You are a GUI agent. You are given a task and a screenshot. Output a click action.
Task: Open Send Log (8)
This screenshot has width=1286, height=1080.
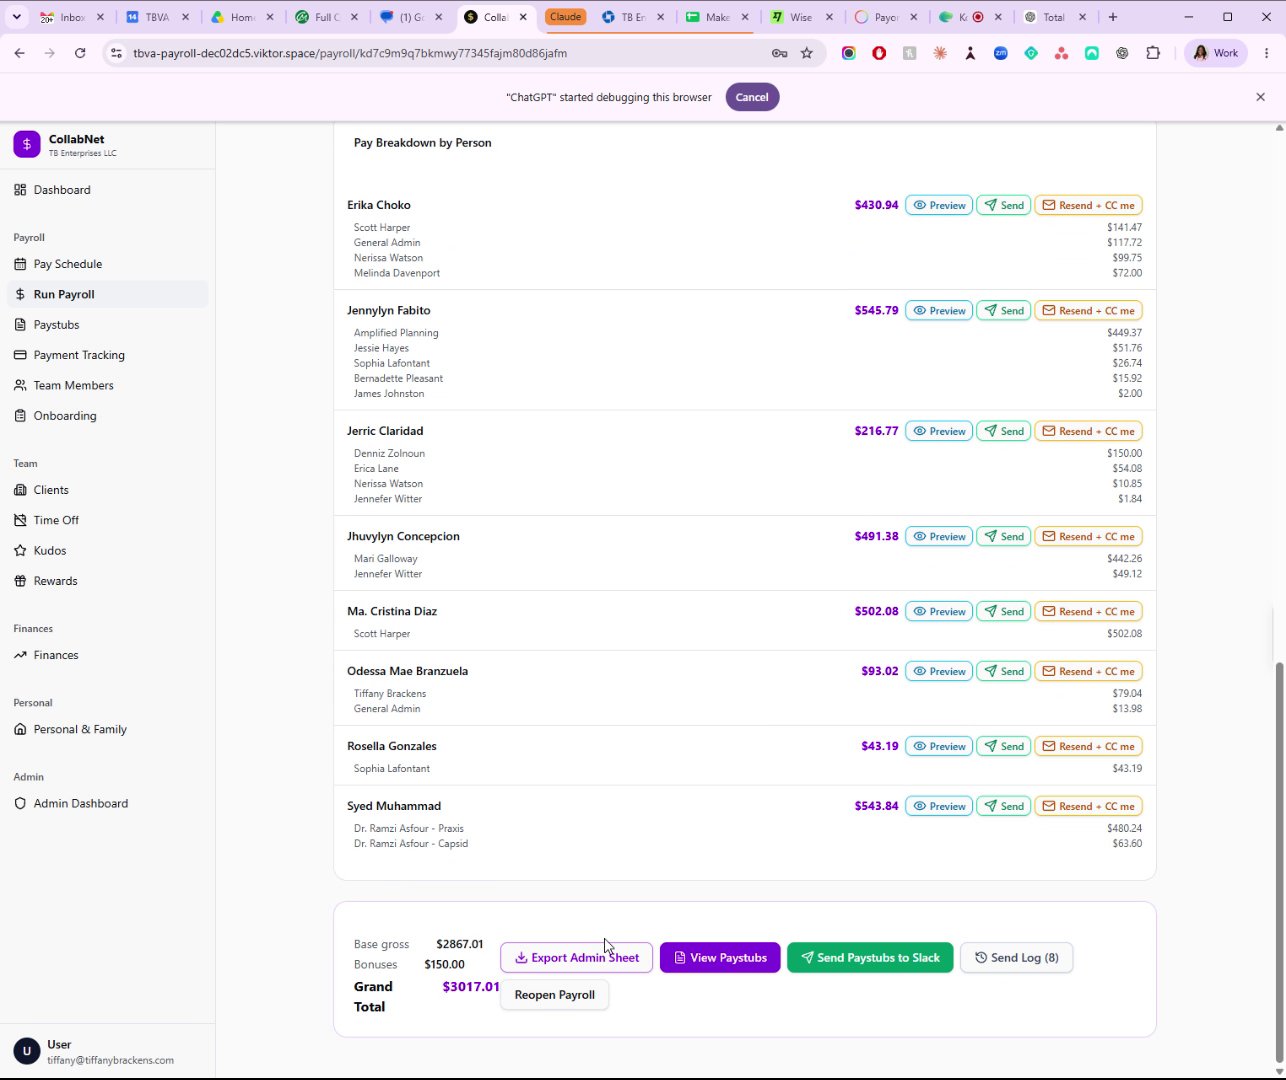[1016, 958]
